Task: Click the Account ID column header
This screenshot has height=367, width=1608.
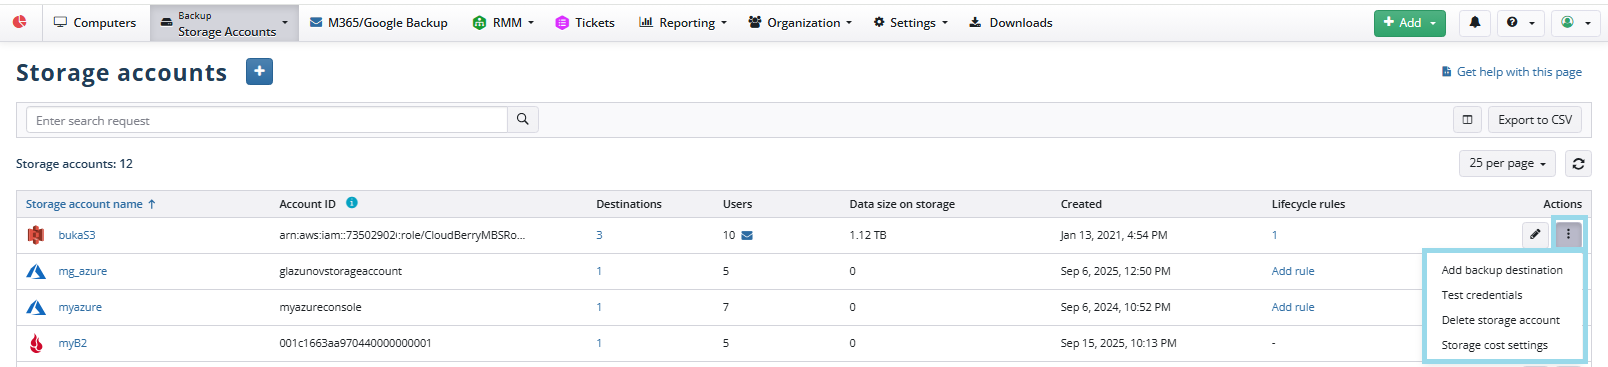Action: point(308,204)
